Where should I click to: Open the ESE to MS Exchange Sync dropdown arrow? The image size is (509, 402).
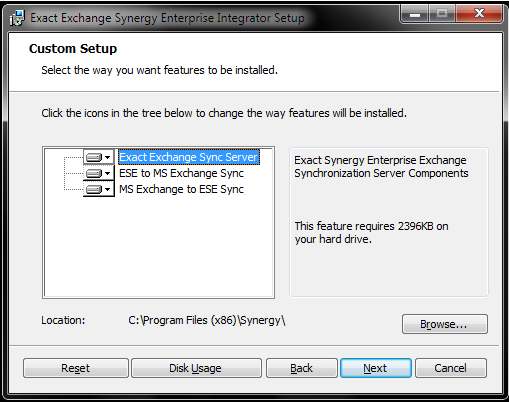click(107, 173)
